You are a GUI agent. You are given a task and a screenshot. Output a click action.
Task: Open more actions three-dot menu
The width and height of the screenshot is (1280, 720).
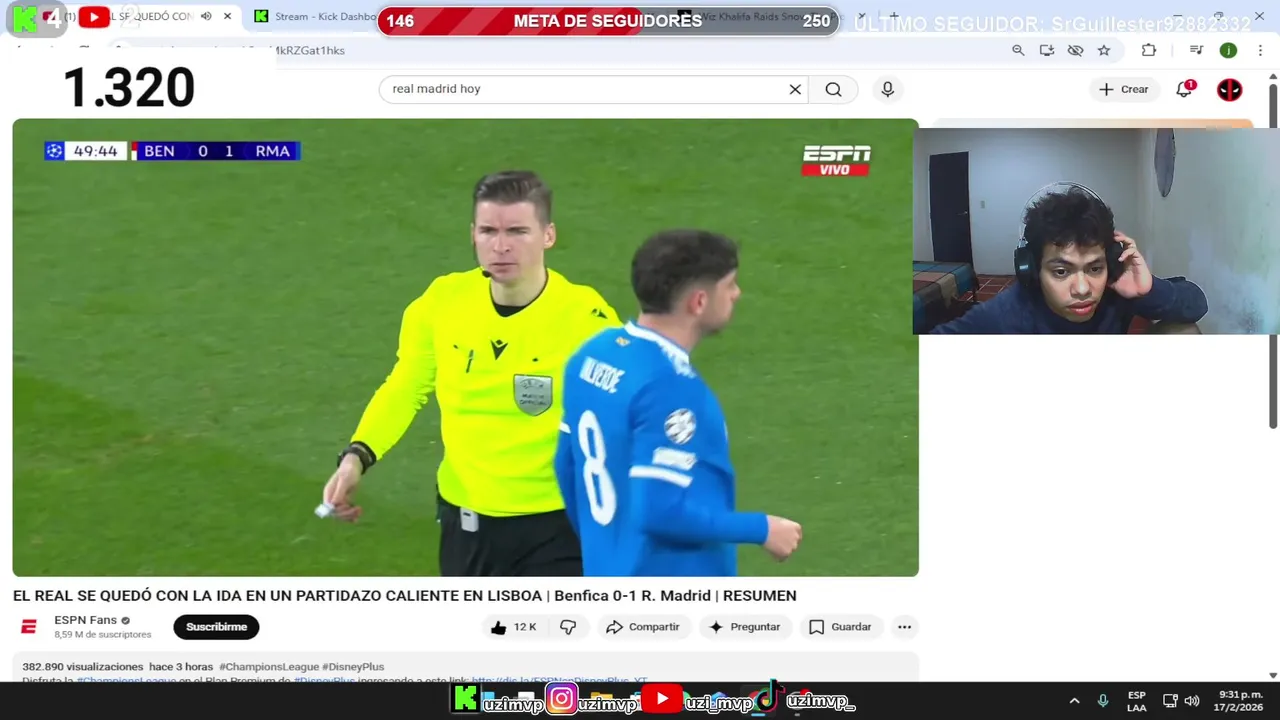(x=904, y=627)
